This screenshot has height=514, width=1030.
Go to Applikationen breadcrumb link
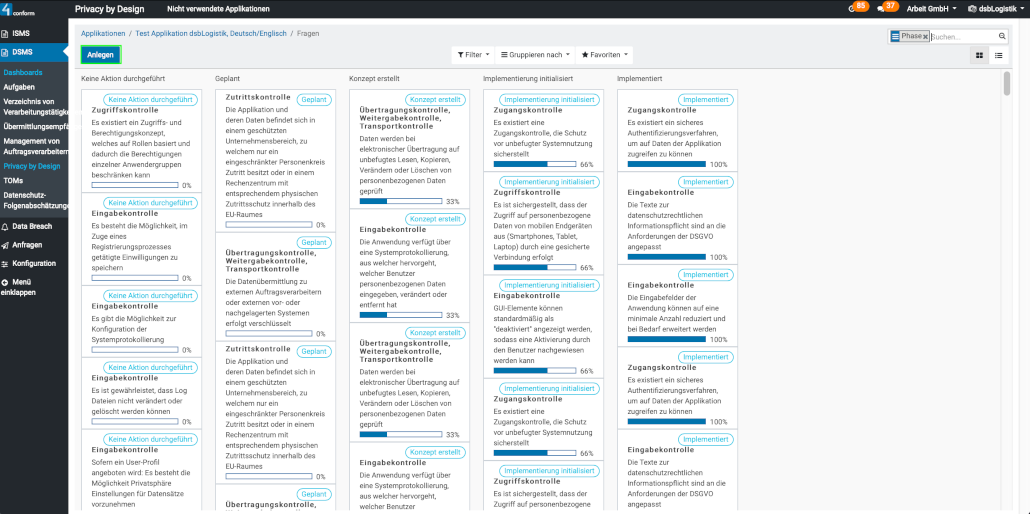pos(103,34)
